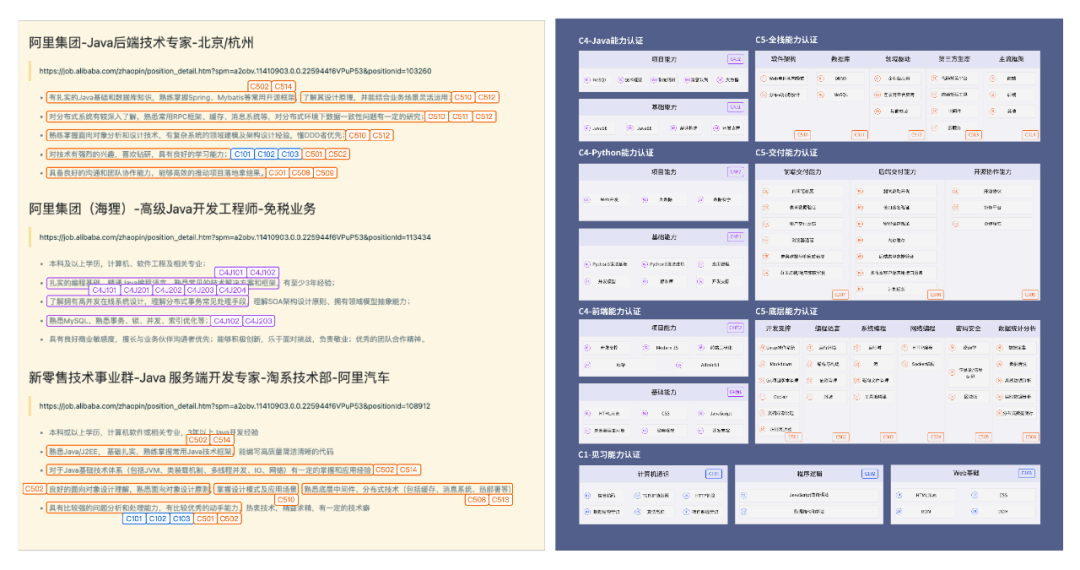Viewport: 1080px width, 570px height.
Task: Click highlighted text 熟练掌握面向对象分析和设计技术
Action: pos(196,135)
